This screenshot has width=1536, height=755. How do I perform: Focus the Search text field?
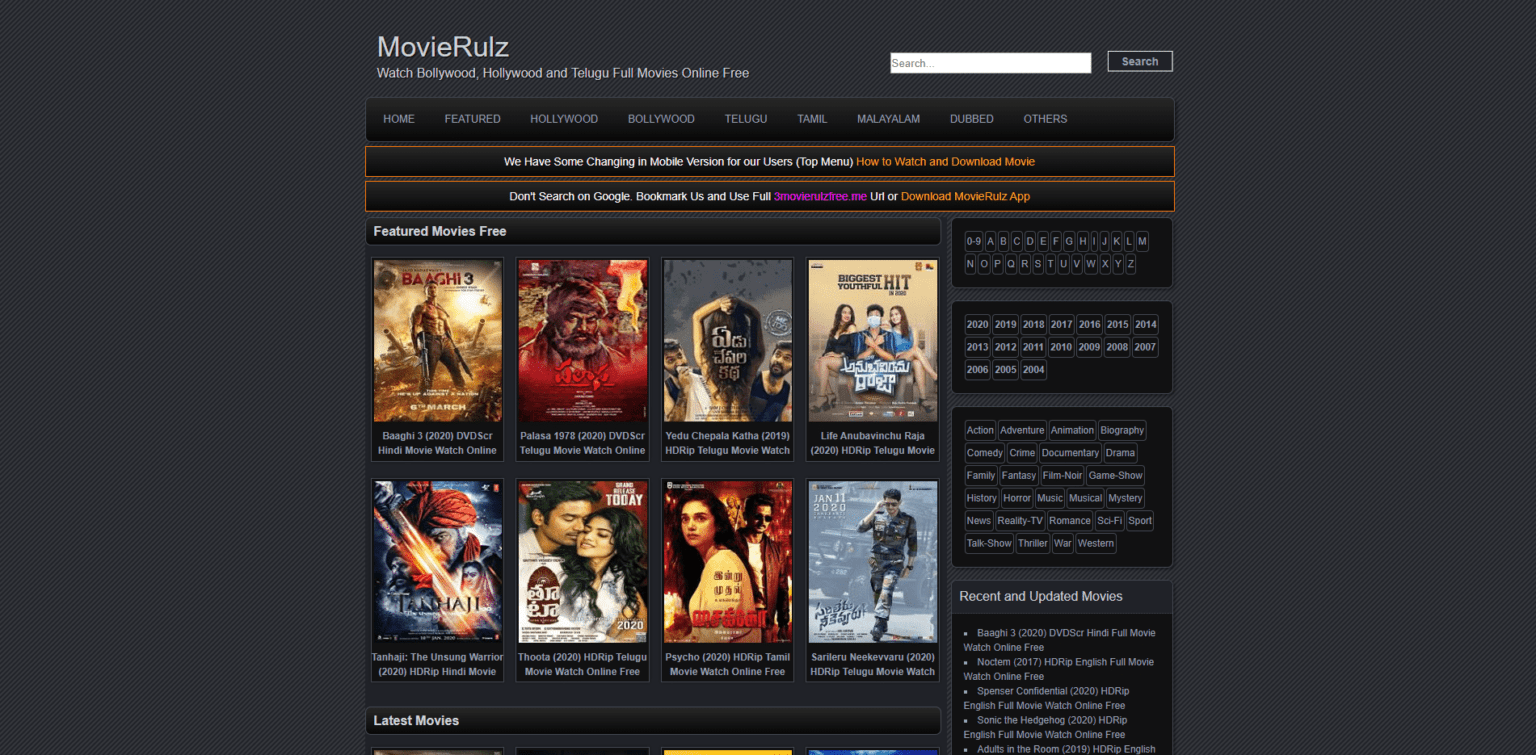990,63
